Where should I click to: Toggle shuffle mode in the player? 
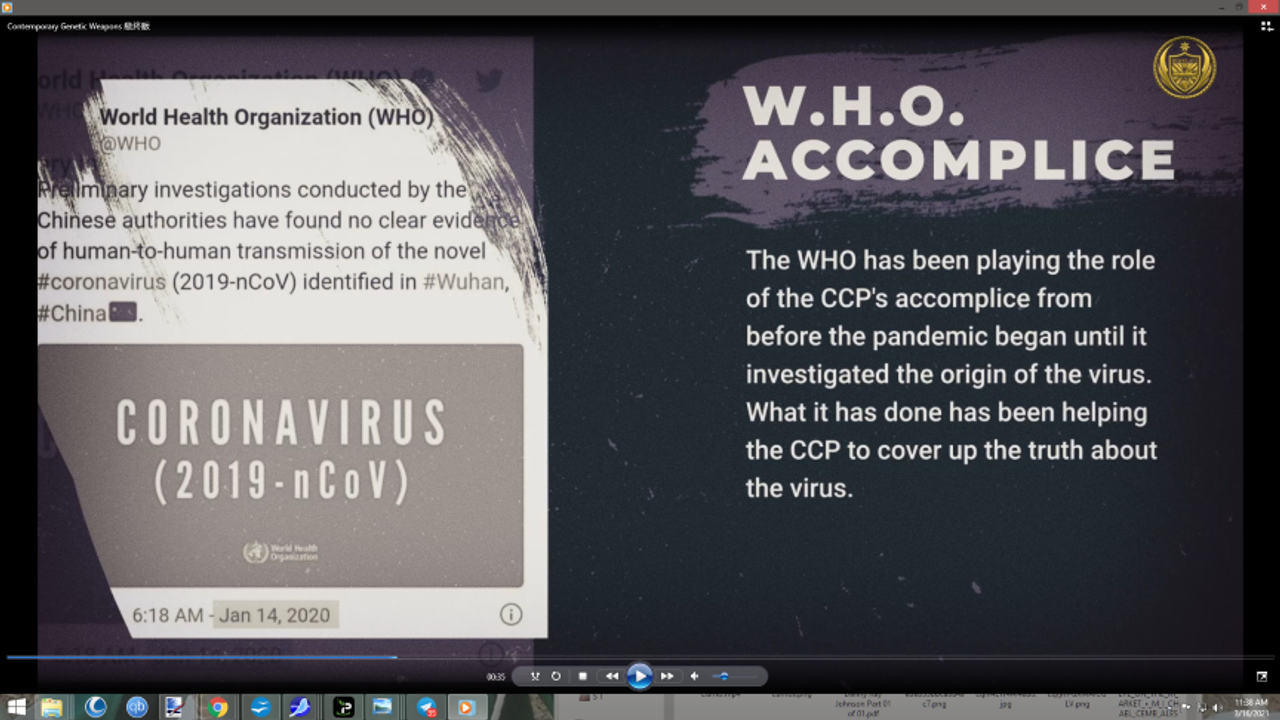click(x=535, y=677)
